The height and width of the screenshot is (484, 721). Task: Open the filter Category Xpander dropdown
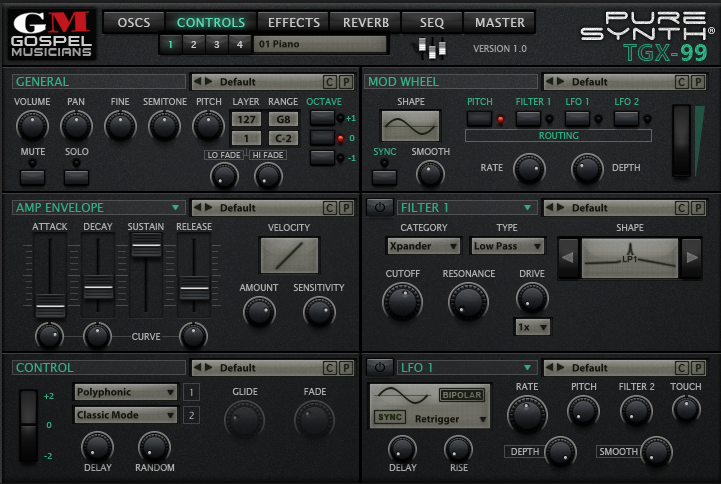(x=423, y=246)
